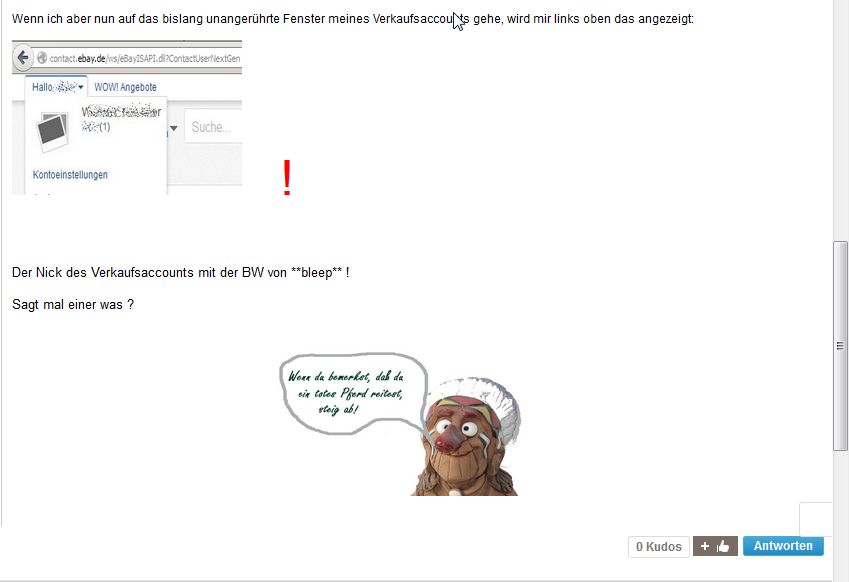Click the speech bubble with handwritten text
Viewport: 849px width, 582px height.
point(353,394)
